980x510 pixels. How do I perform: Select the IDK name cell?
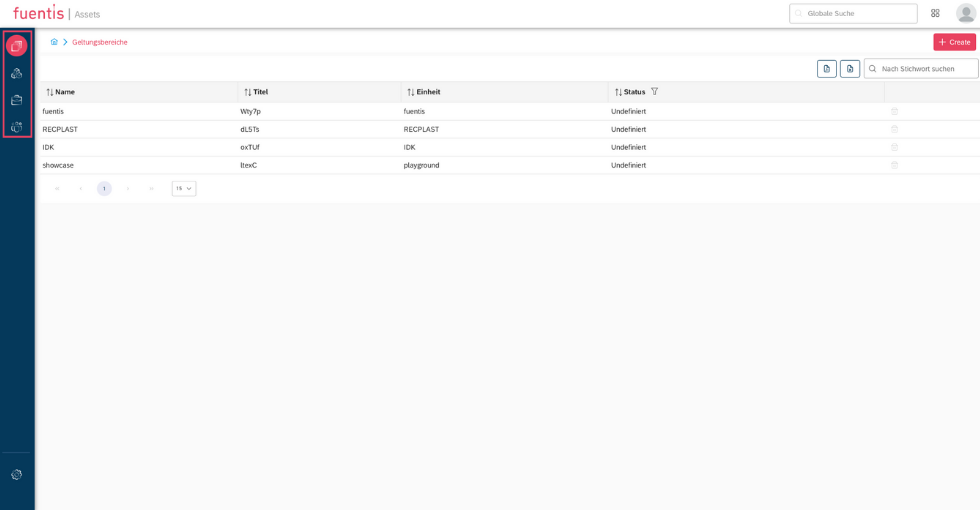coord(48,148)
